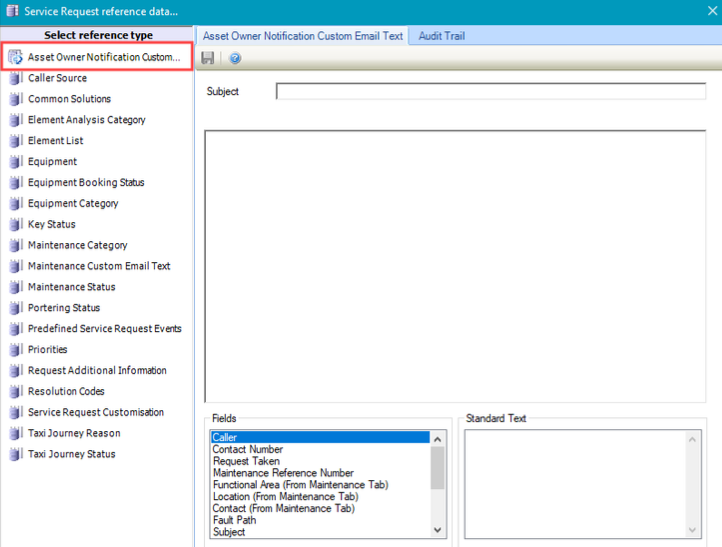Screen dimensions: 722x547
Task: Click into the Subject input field
Action: [x=490, y=92]
